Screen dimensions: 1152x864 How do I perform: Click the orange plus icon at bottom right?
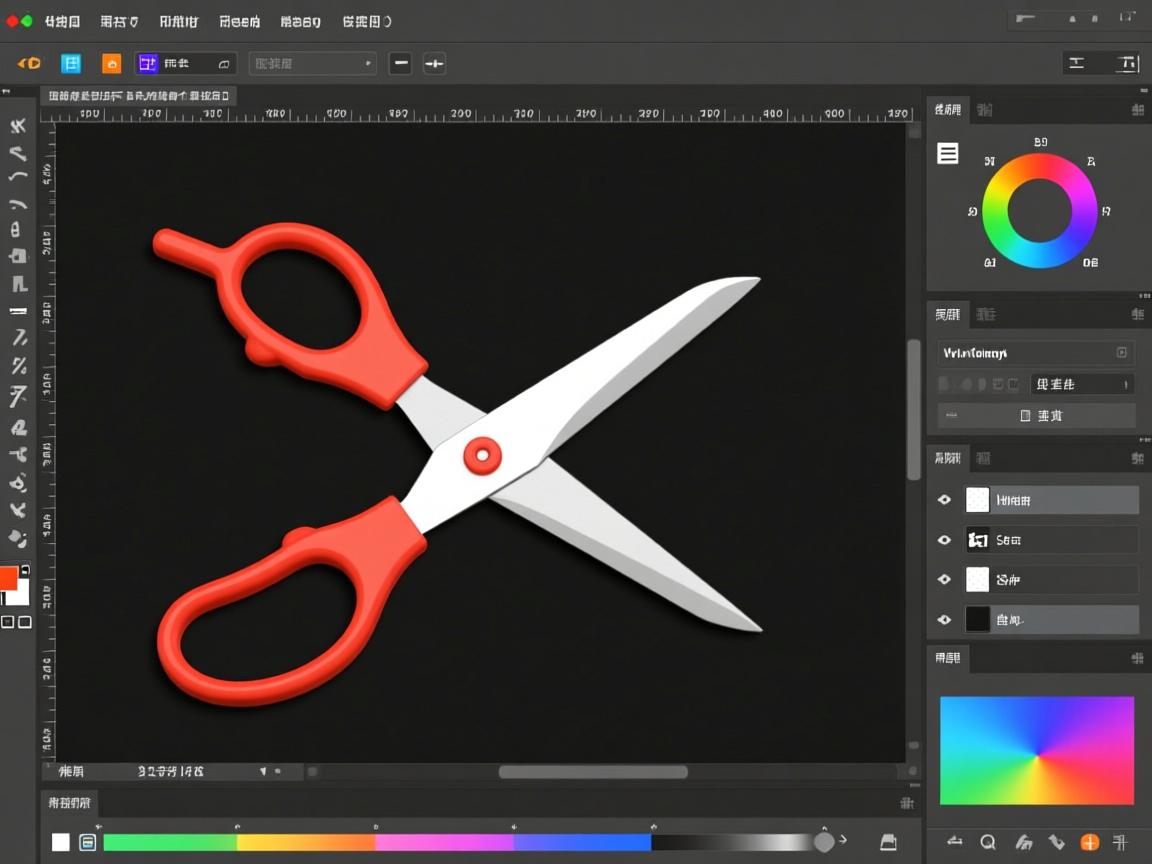click(1089, 842)
